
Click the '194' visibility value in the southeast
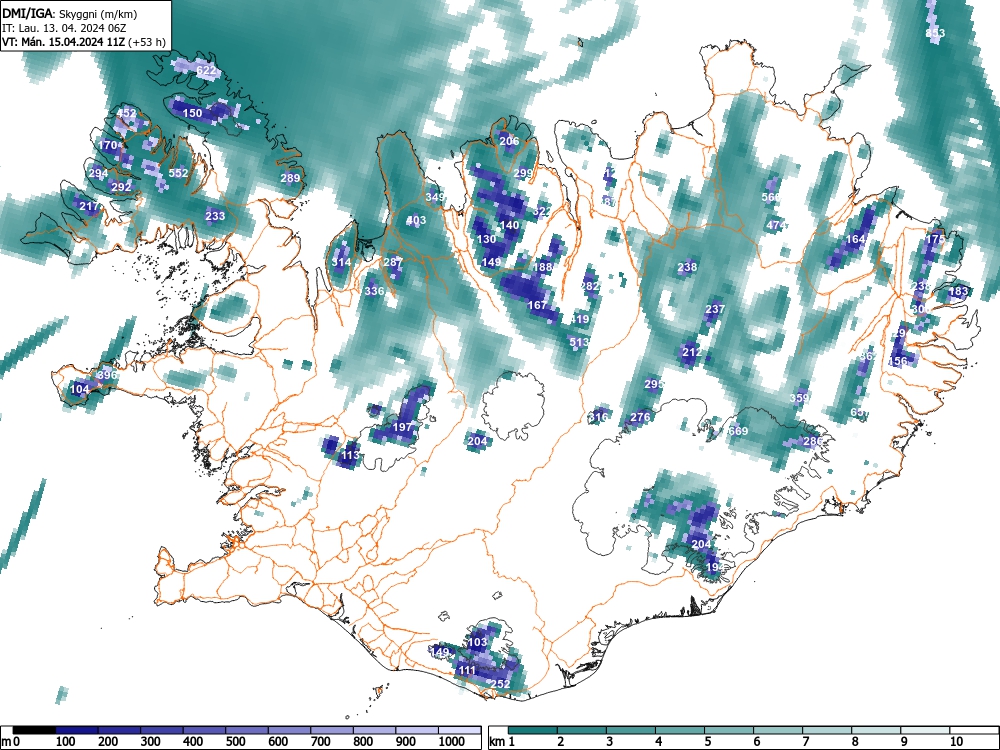coord(715,567)
